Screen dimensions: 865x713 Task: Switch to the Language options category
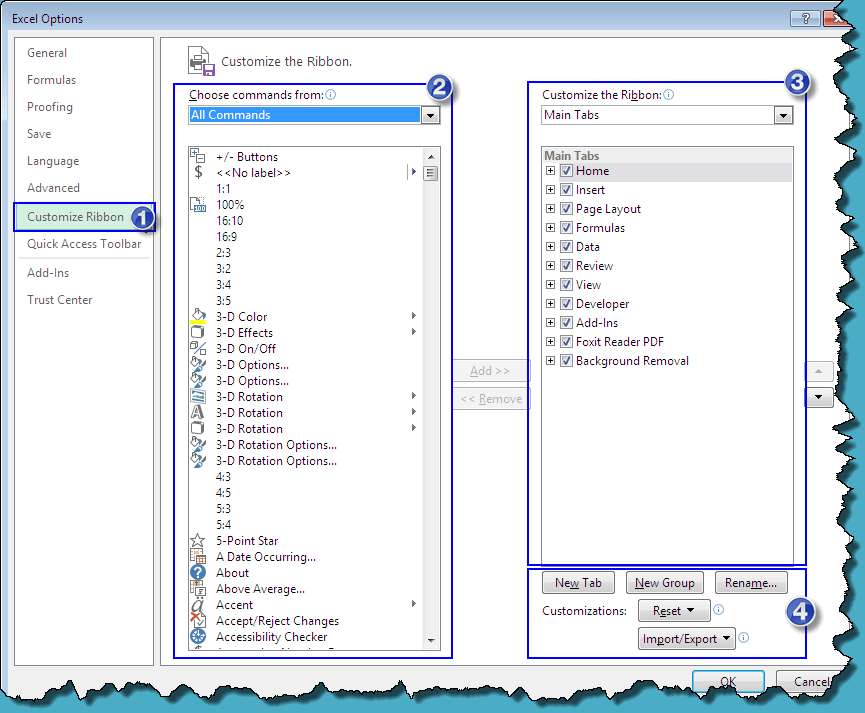click(x=53, y=161)
